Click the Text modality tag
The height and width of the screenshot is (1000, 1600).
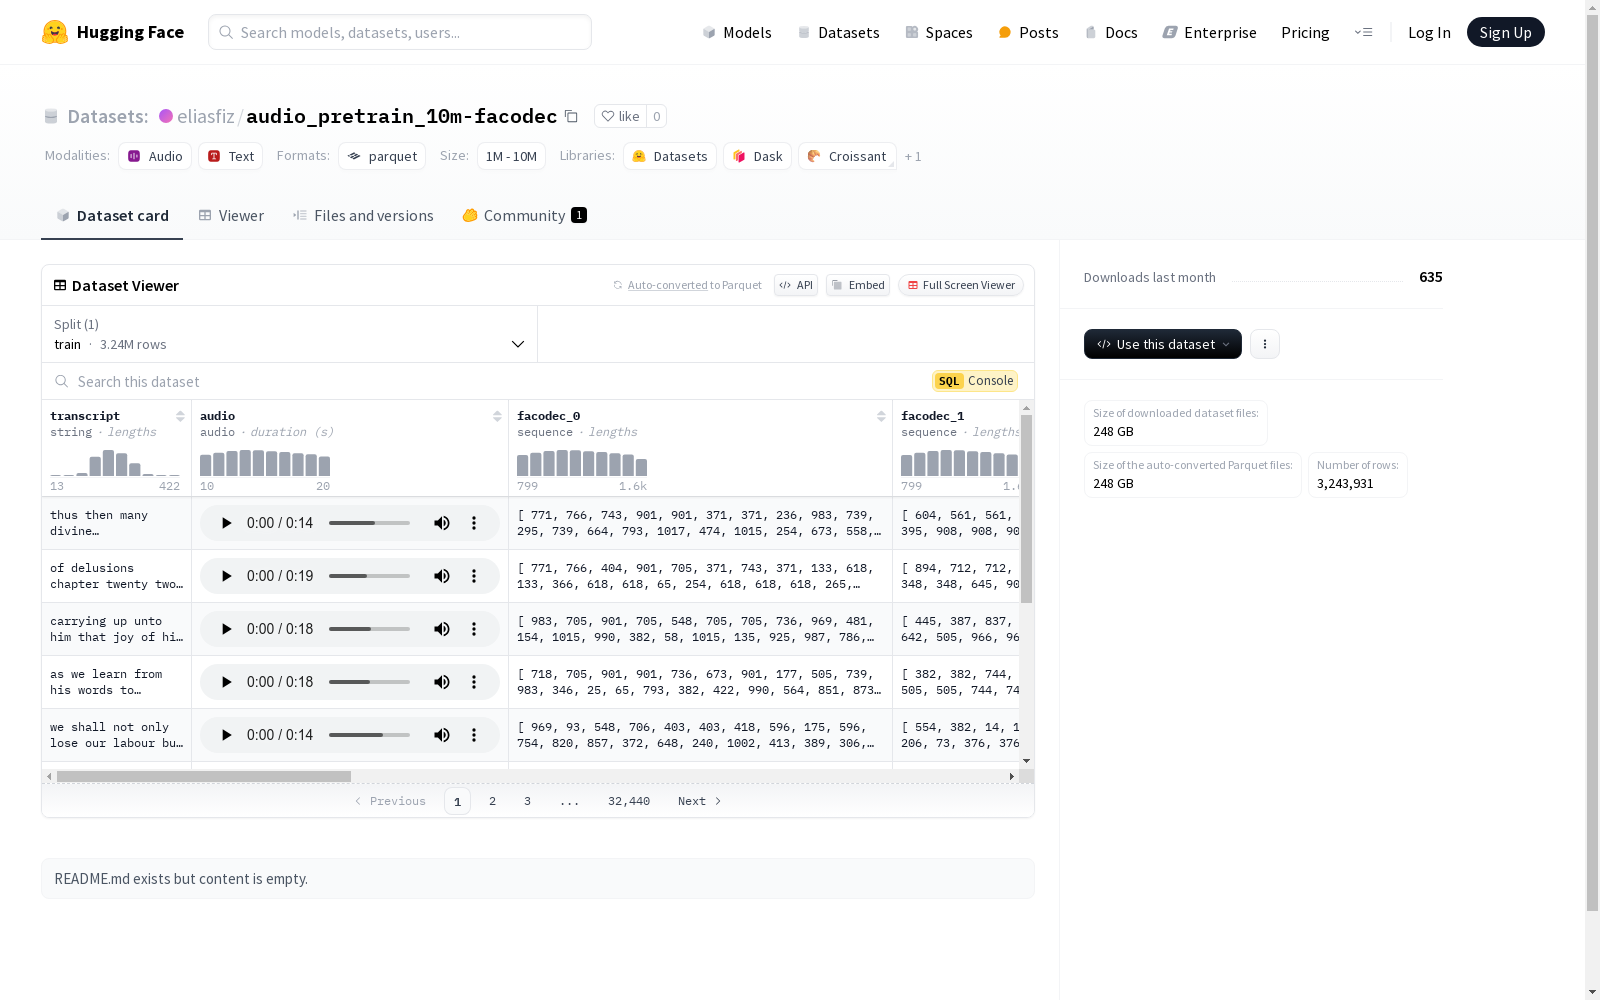click(x=231, y=156)
